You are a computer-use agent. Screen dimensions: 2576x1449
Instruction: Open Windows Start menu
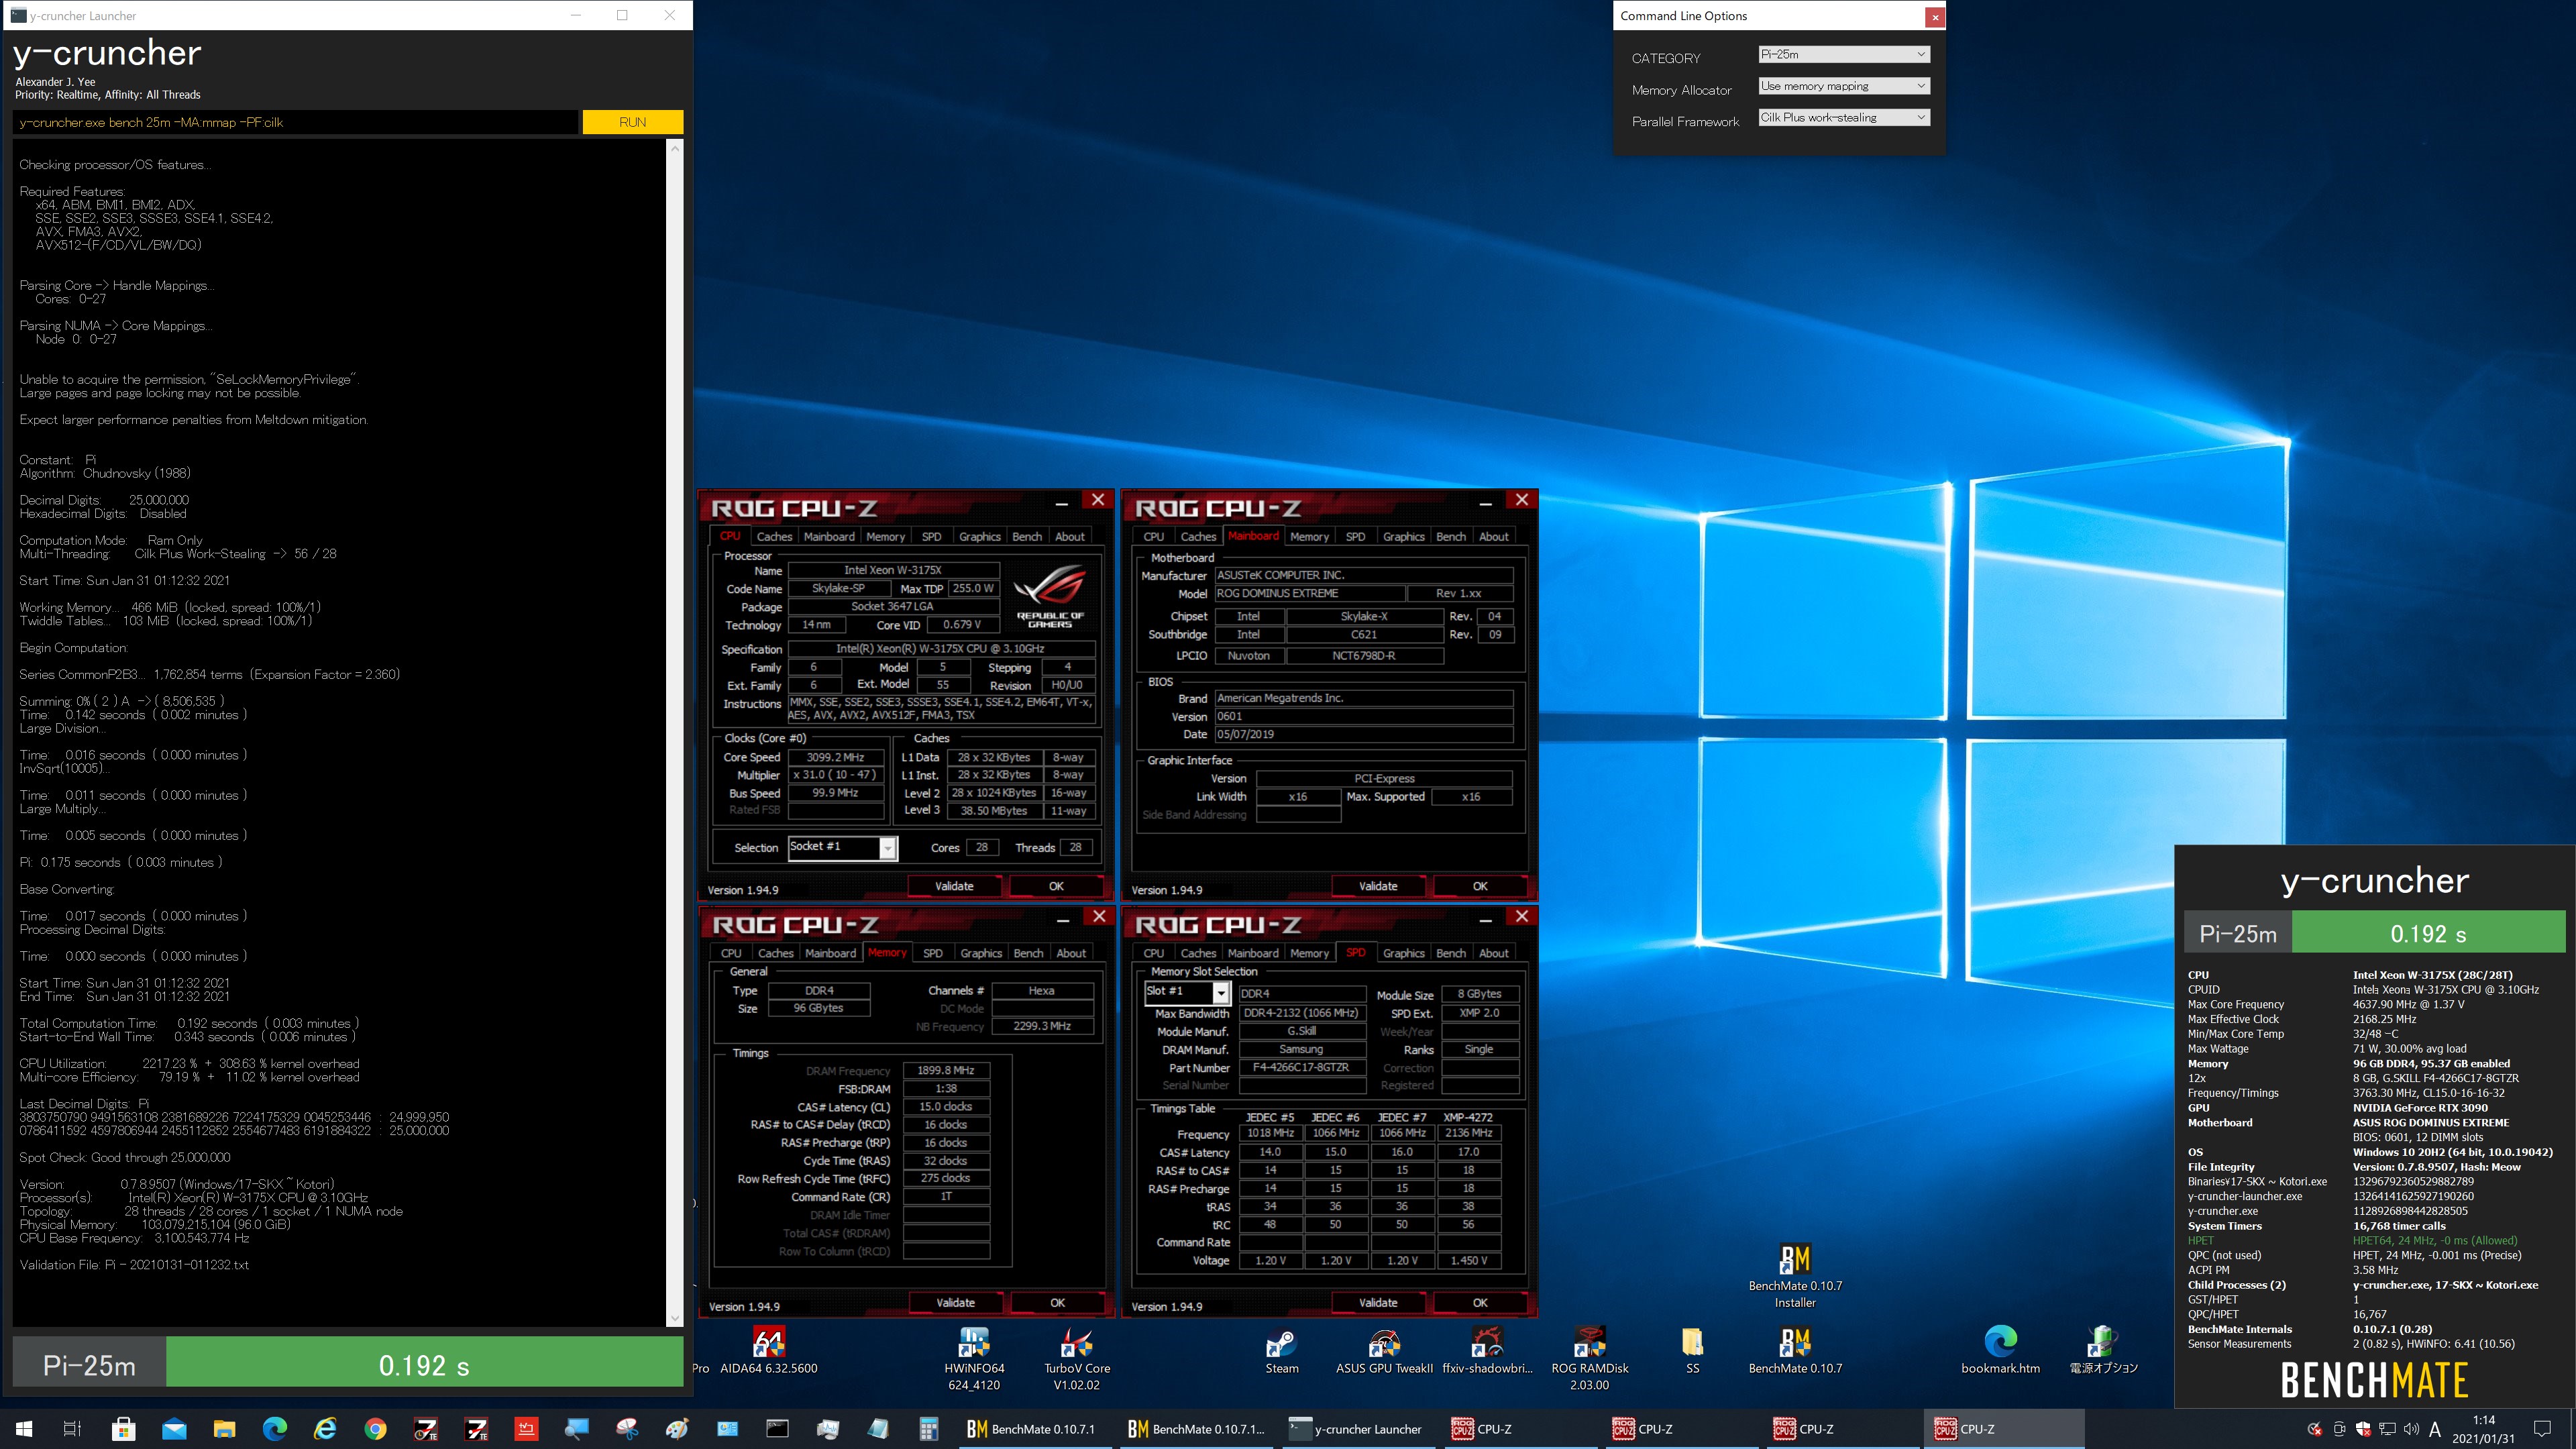(x=24, y=1429)
